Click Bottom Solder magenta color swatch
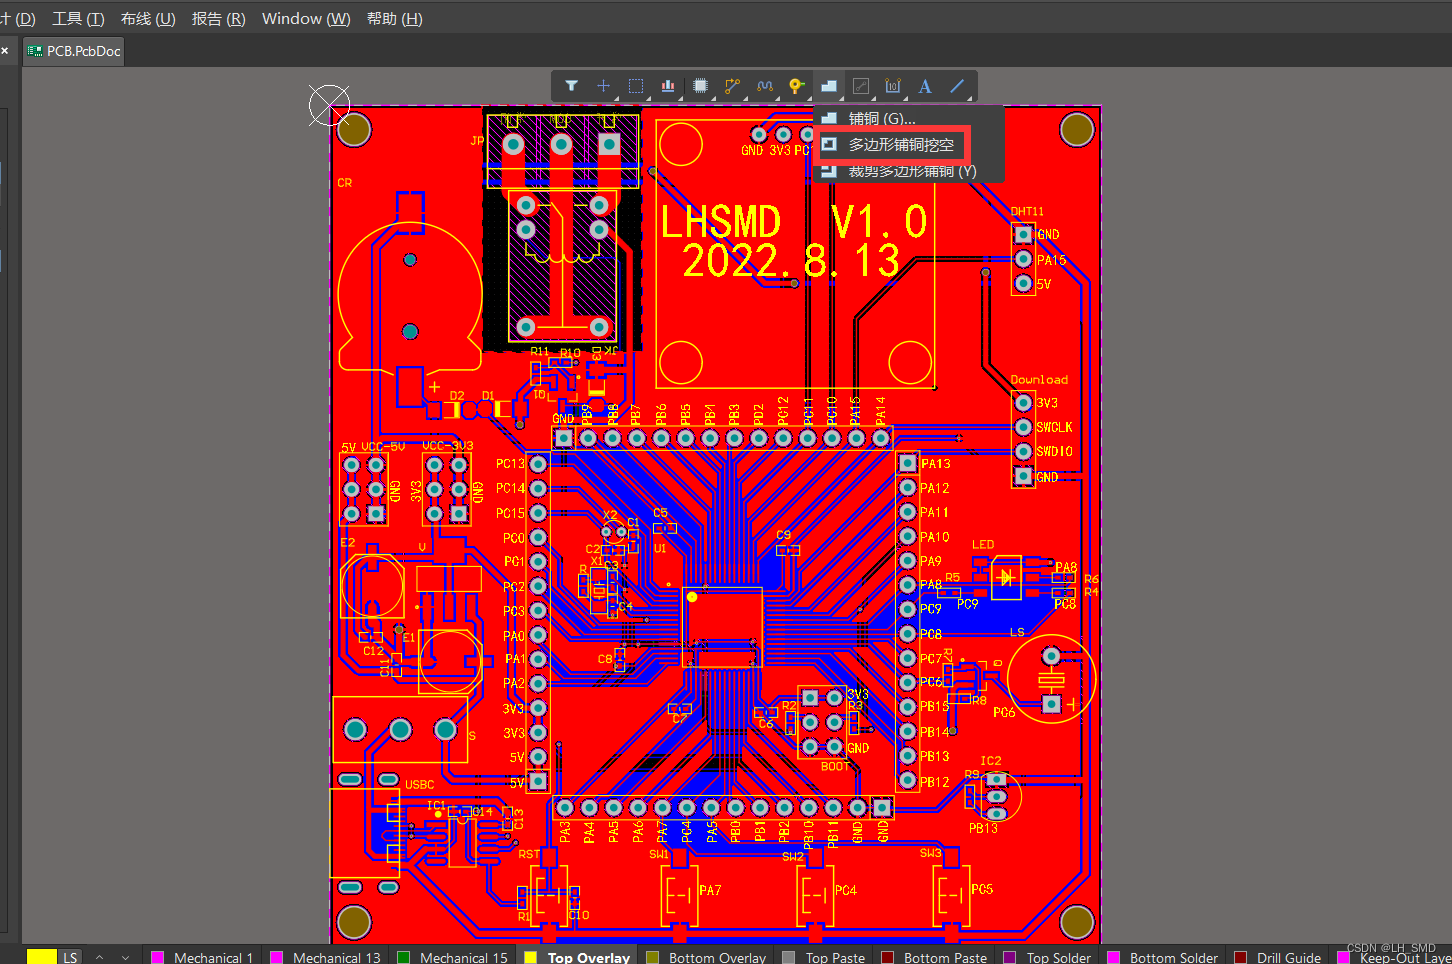 click(x=1113, y=957)
